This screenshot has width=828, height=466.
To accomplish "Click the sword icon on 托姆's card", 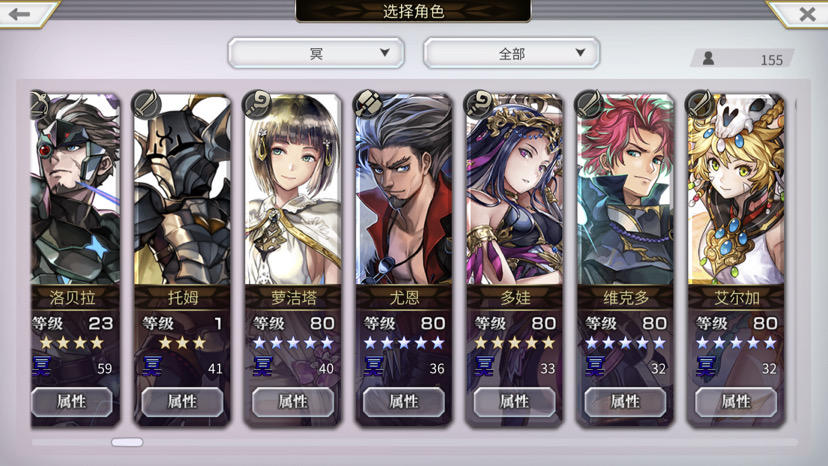I will pyautogui.click(x=146, y=104).
